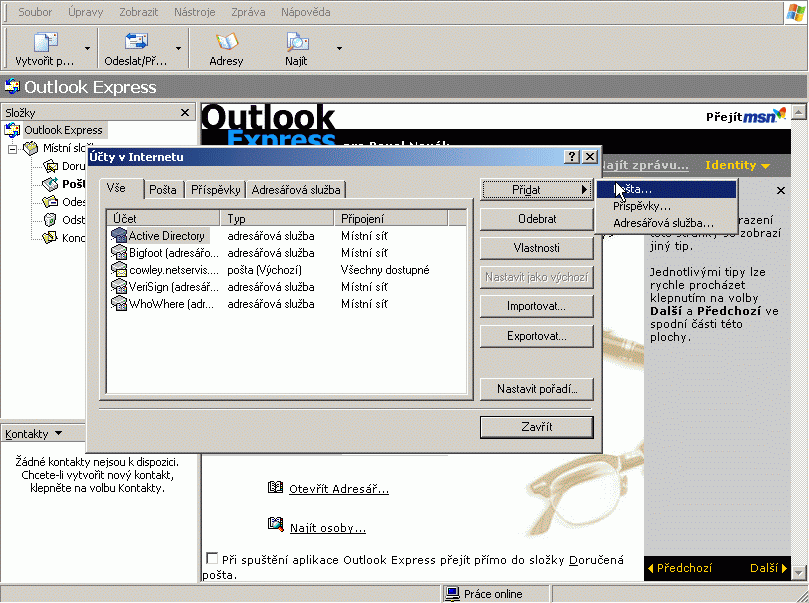Image resolution: width=809 pixels, height=603 pixels.
Task: Open the Zobrazit menu
Action: (139, 12)
